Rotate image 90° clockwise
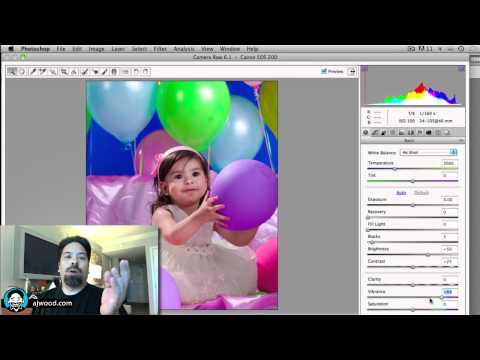Image resolution: width=480 pixels, height=360 pixels. click(x=146, y=71)
